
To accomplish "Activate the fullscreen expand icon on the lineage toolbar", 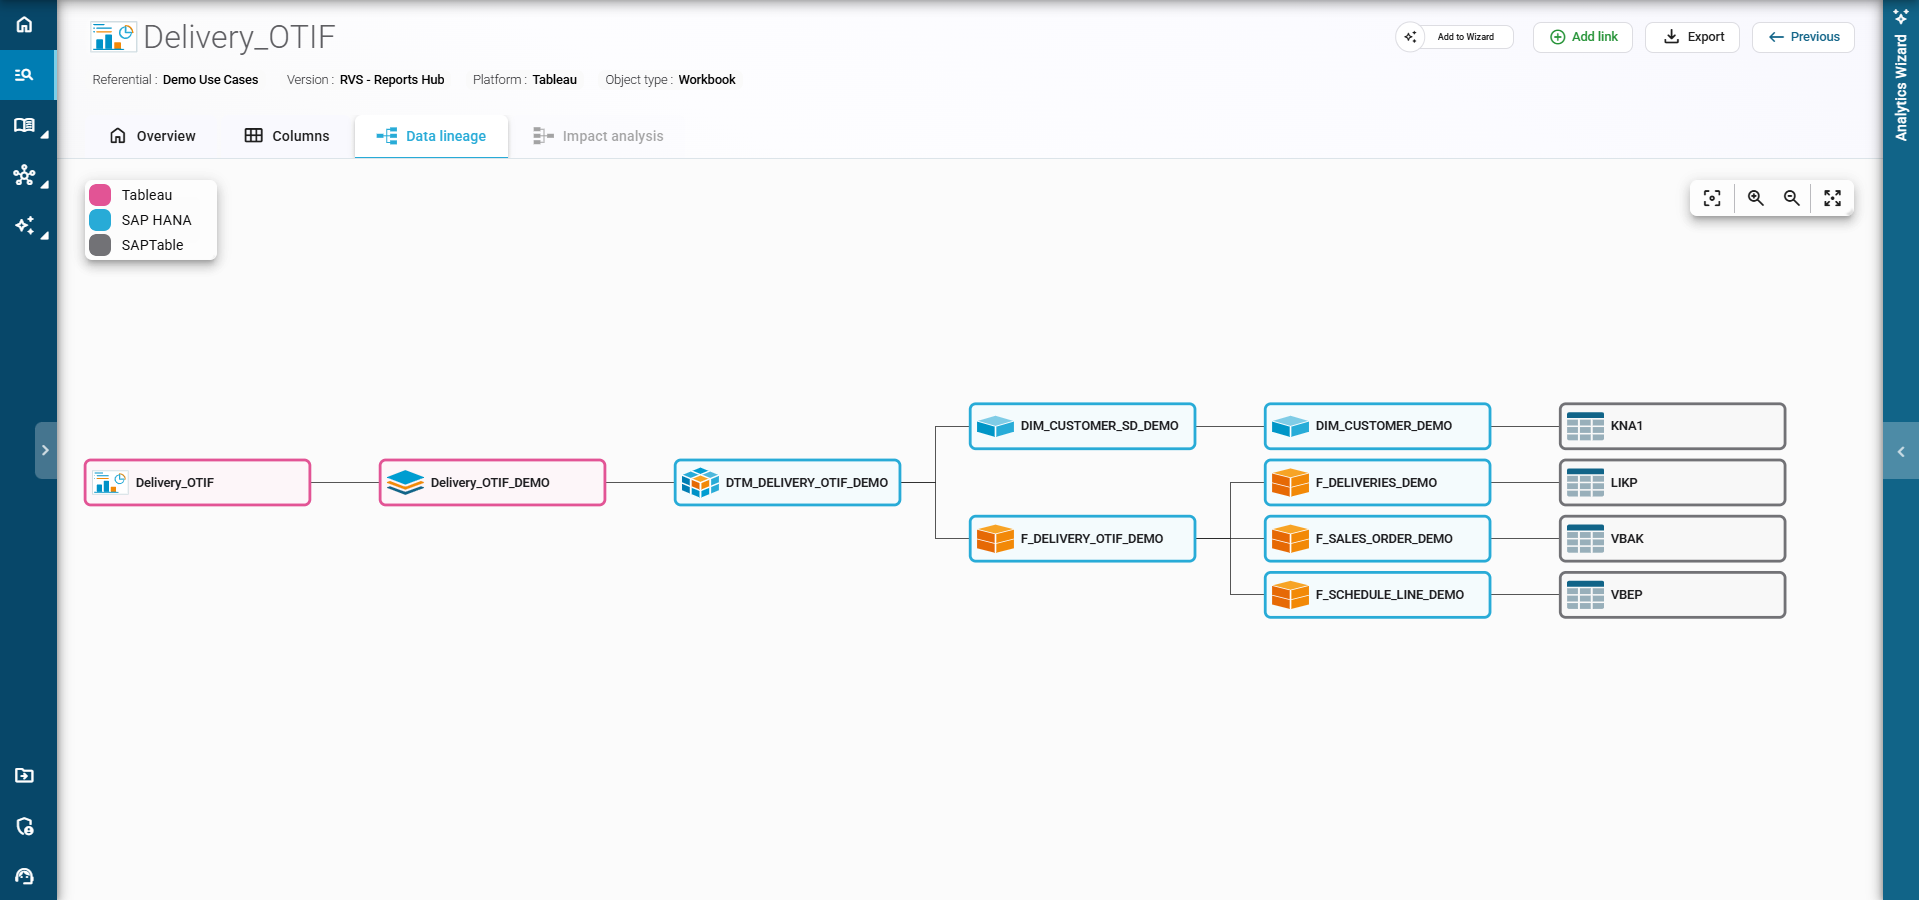I will [1832, 198].
